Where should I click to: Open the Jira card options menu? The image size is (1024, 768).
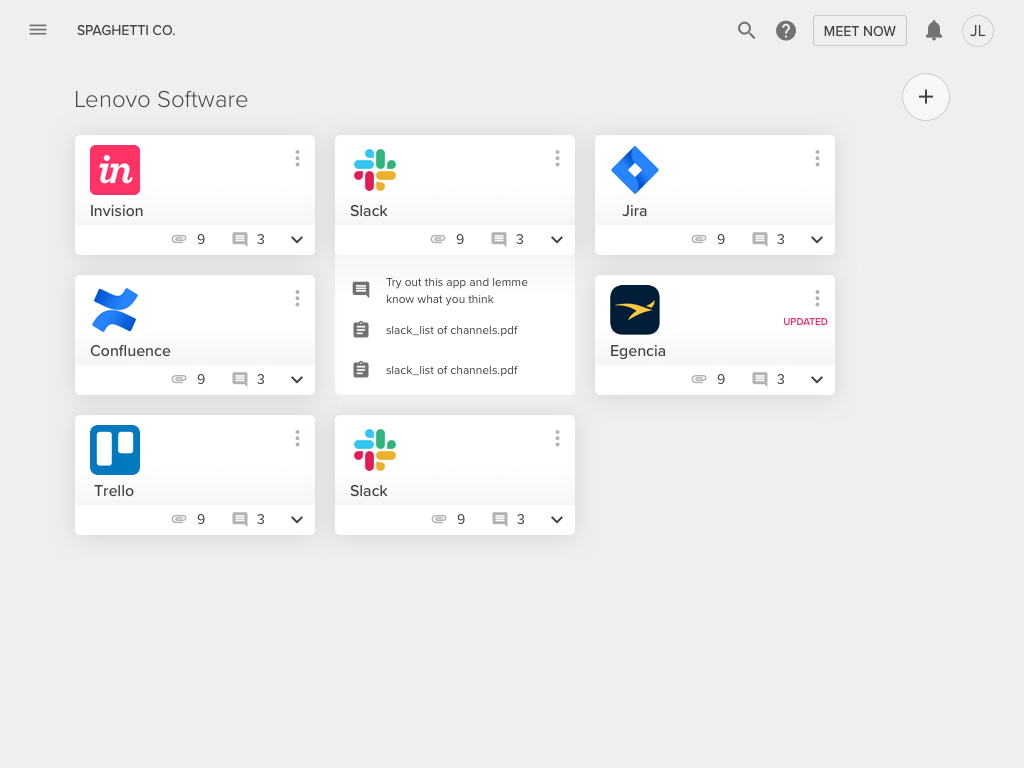[x=817, y=158]
